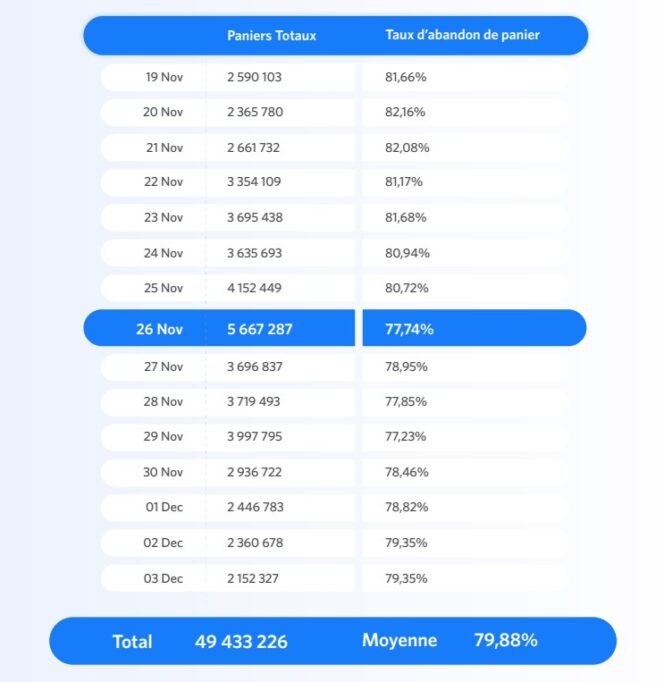
Task: Click the 2 365 780 value
Action: point(255,112)
